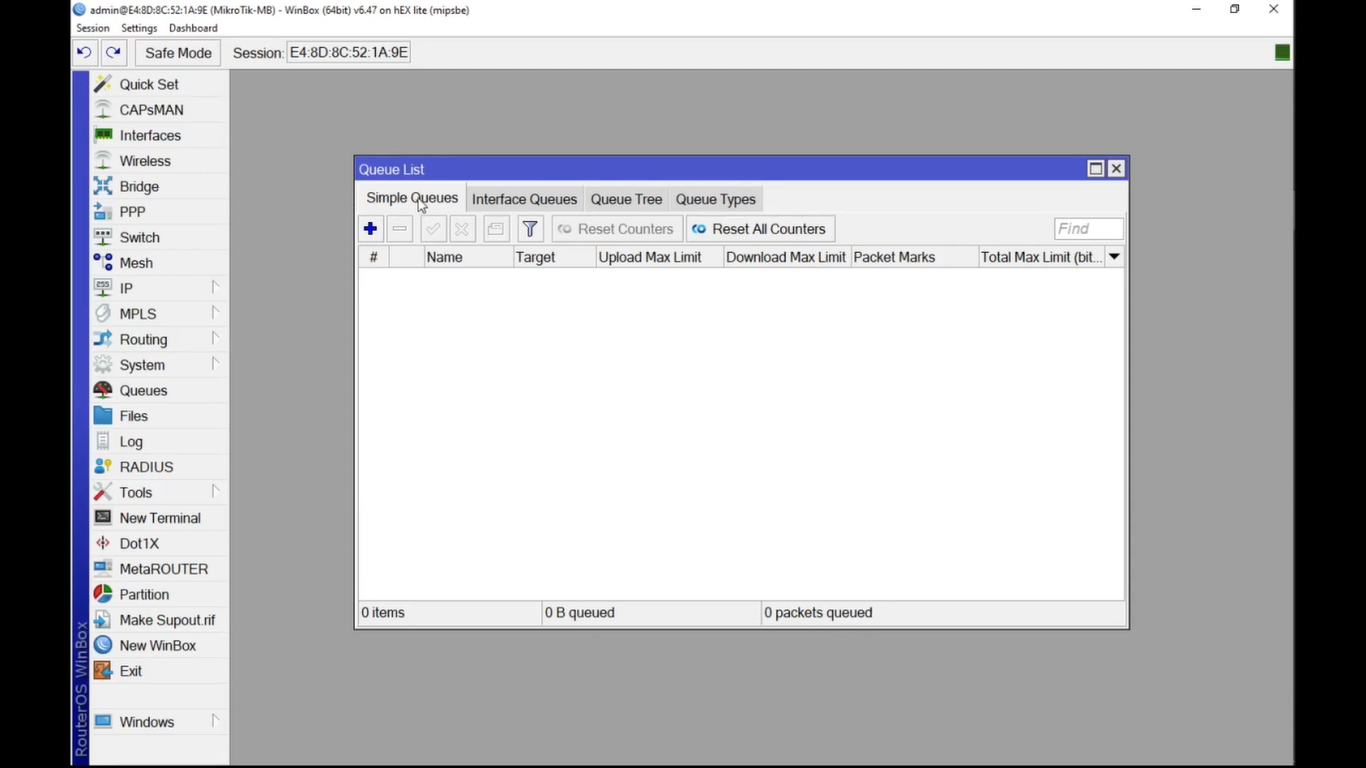Open the Session menu
Viewport: 1366px width, 768px height.
point(93,28)
